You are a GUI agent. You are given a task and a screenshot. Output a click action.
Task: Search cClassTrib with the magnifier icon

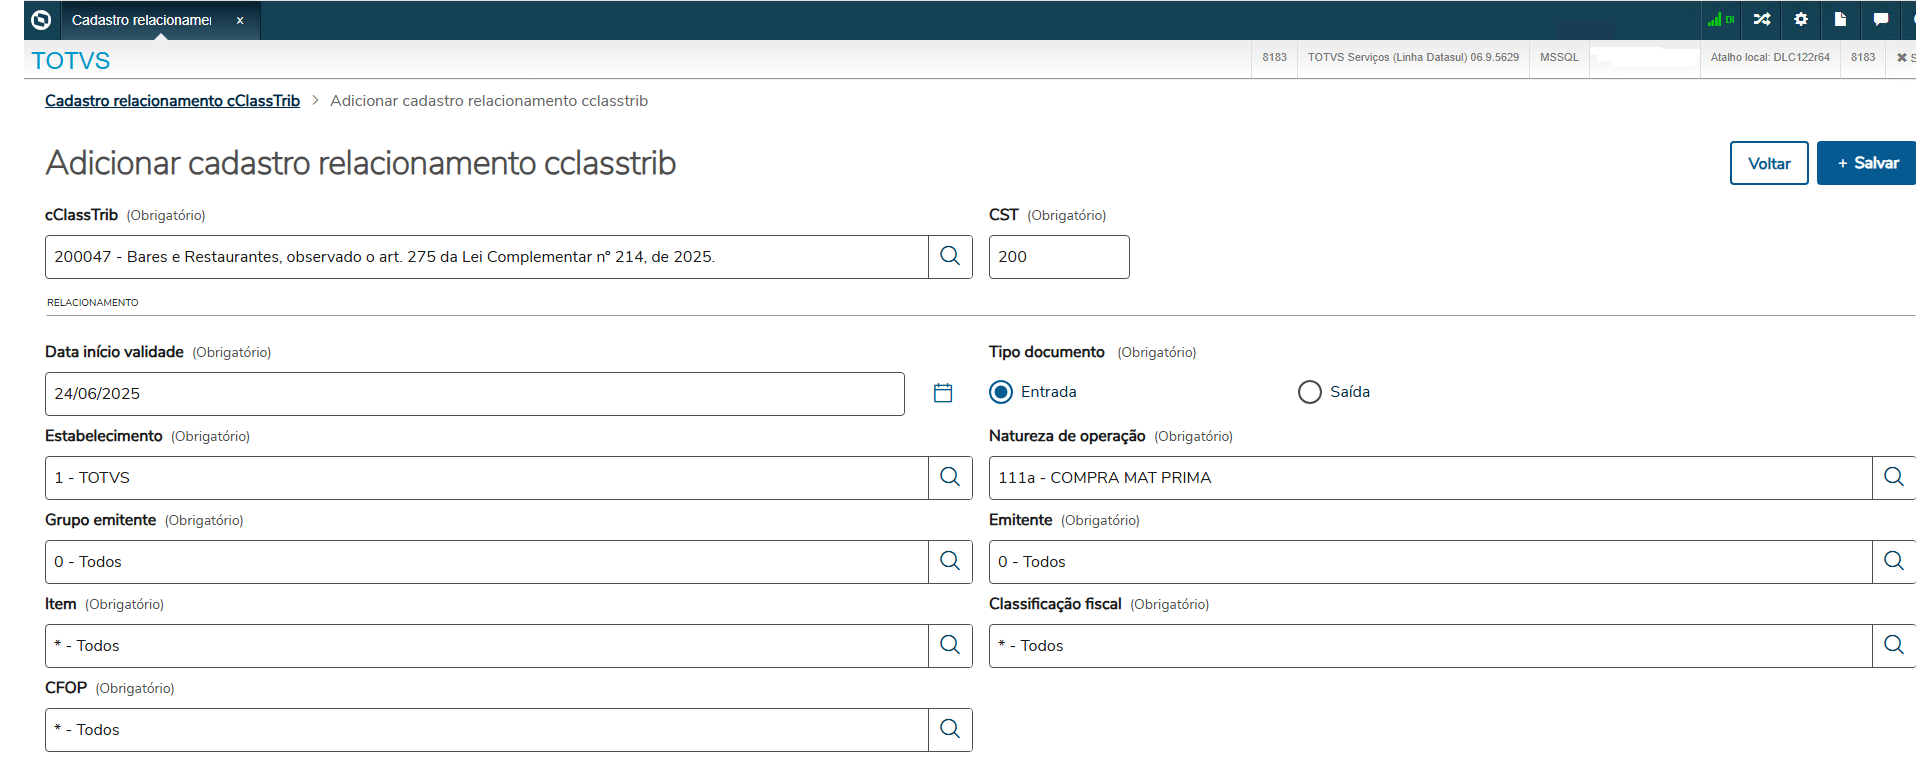[950, 257]
